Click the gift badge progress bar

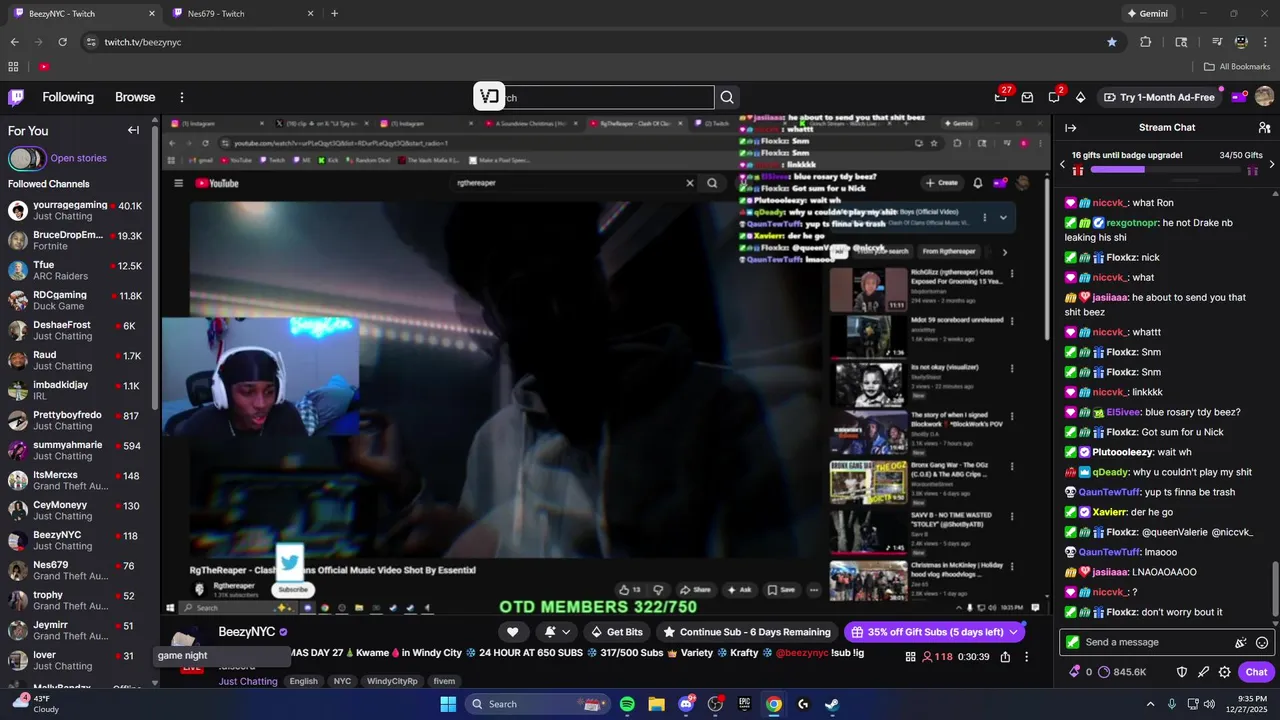point(1165,171)
